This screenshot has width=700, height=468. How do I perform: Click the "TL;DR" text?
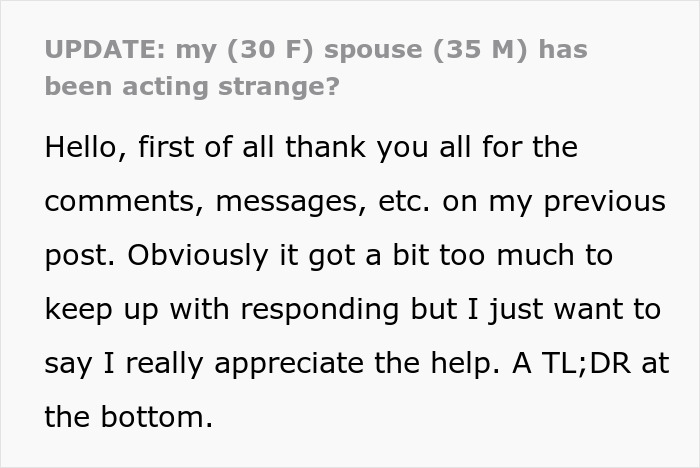point(602,363)
